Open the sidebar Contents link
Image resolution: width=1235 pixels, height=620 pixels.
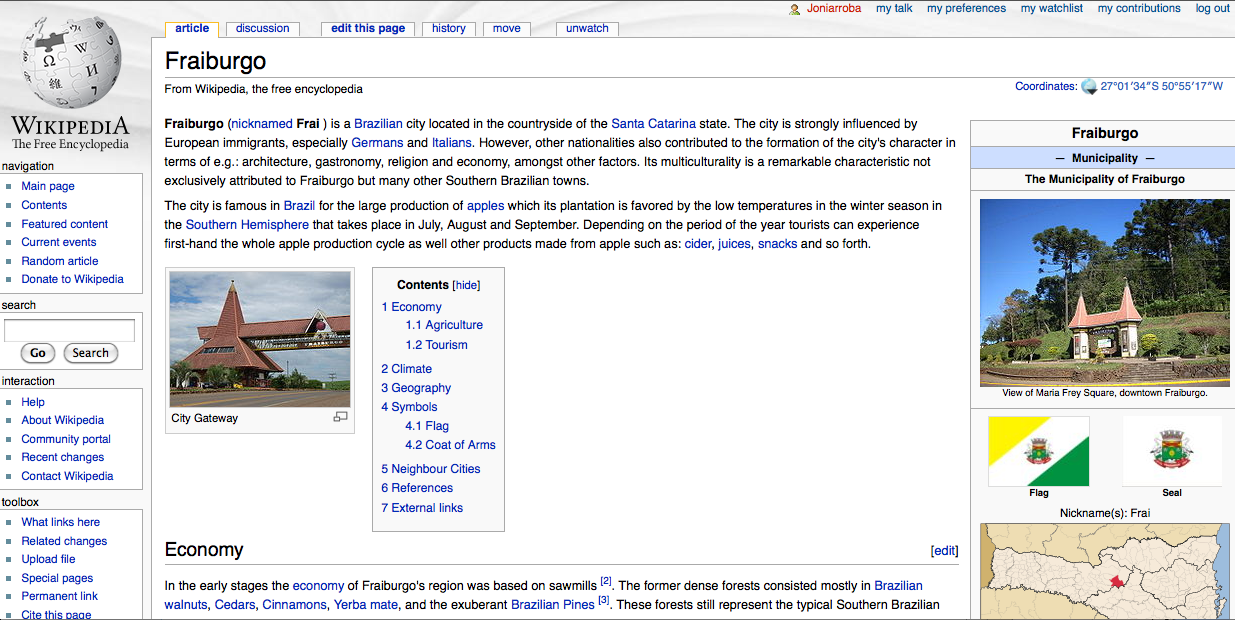(x=44, y=205)
